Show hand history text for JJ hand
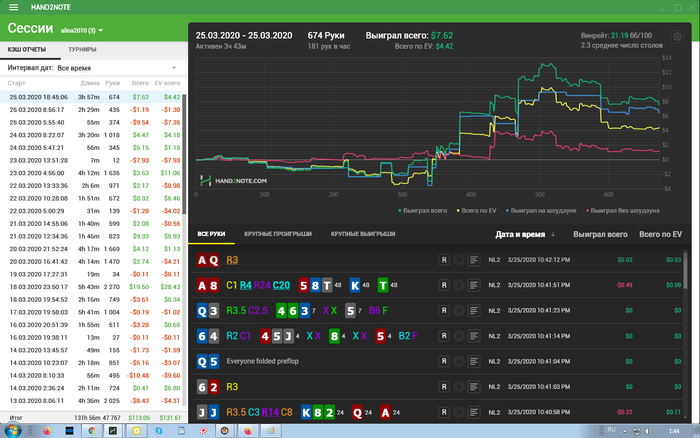Viewport: 700px width, 438px height. point(474,412)
